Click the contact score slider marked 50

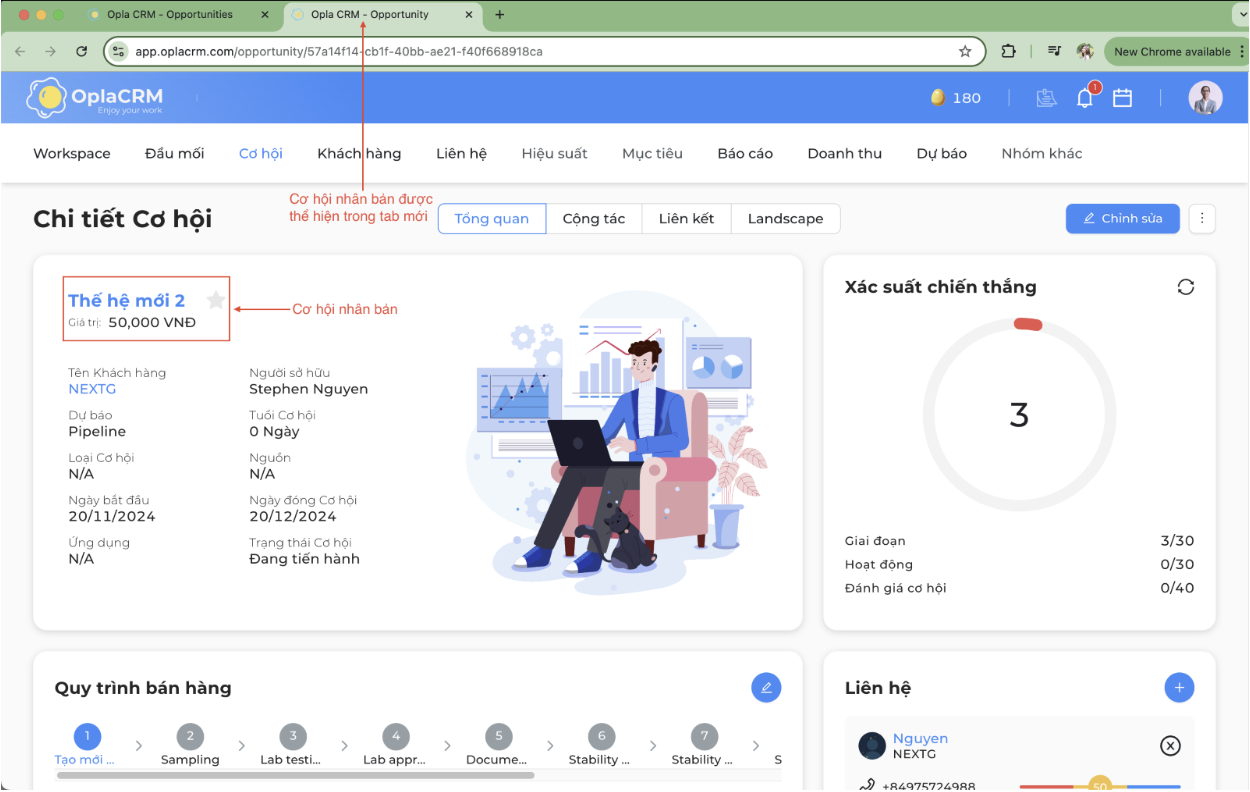(1100, 787)
